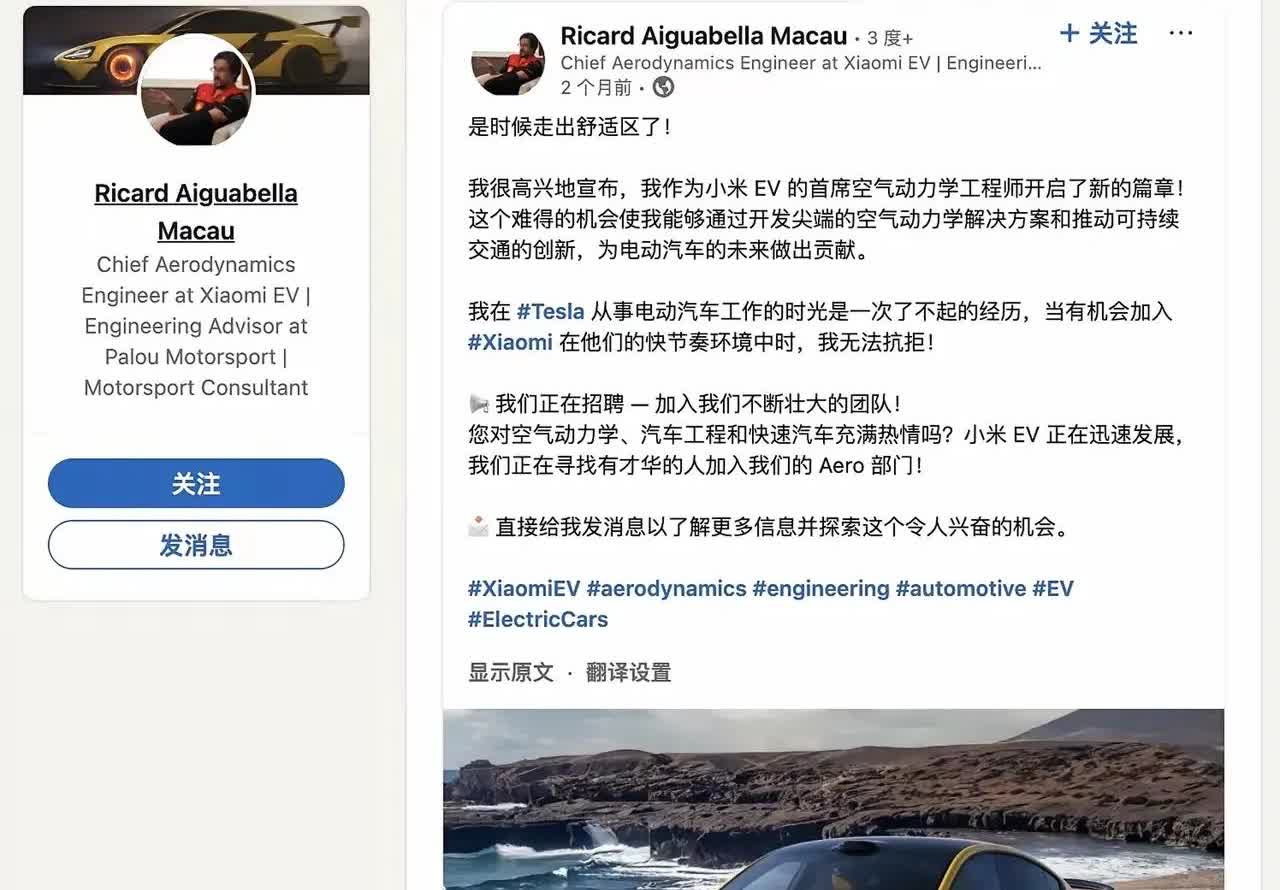Open the three-dot post options menu
This screenshot has height=890, width=1280.
[1181, 34]
